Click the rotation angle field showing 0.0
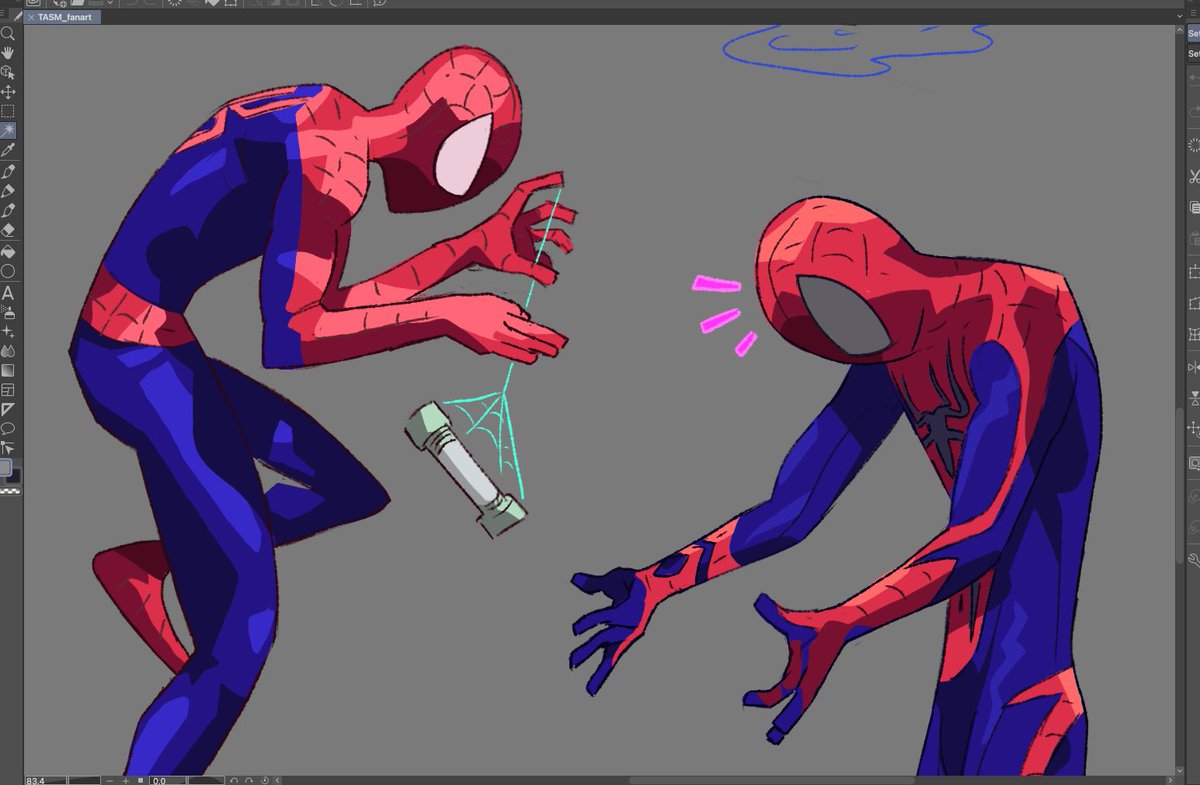This screenshot has width=1200, height=785. (167, 780)
